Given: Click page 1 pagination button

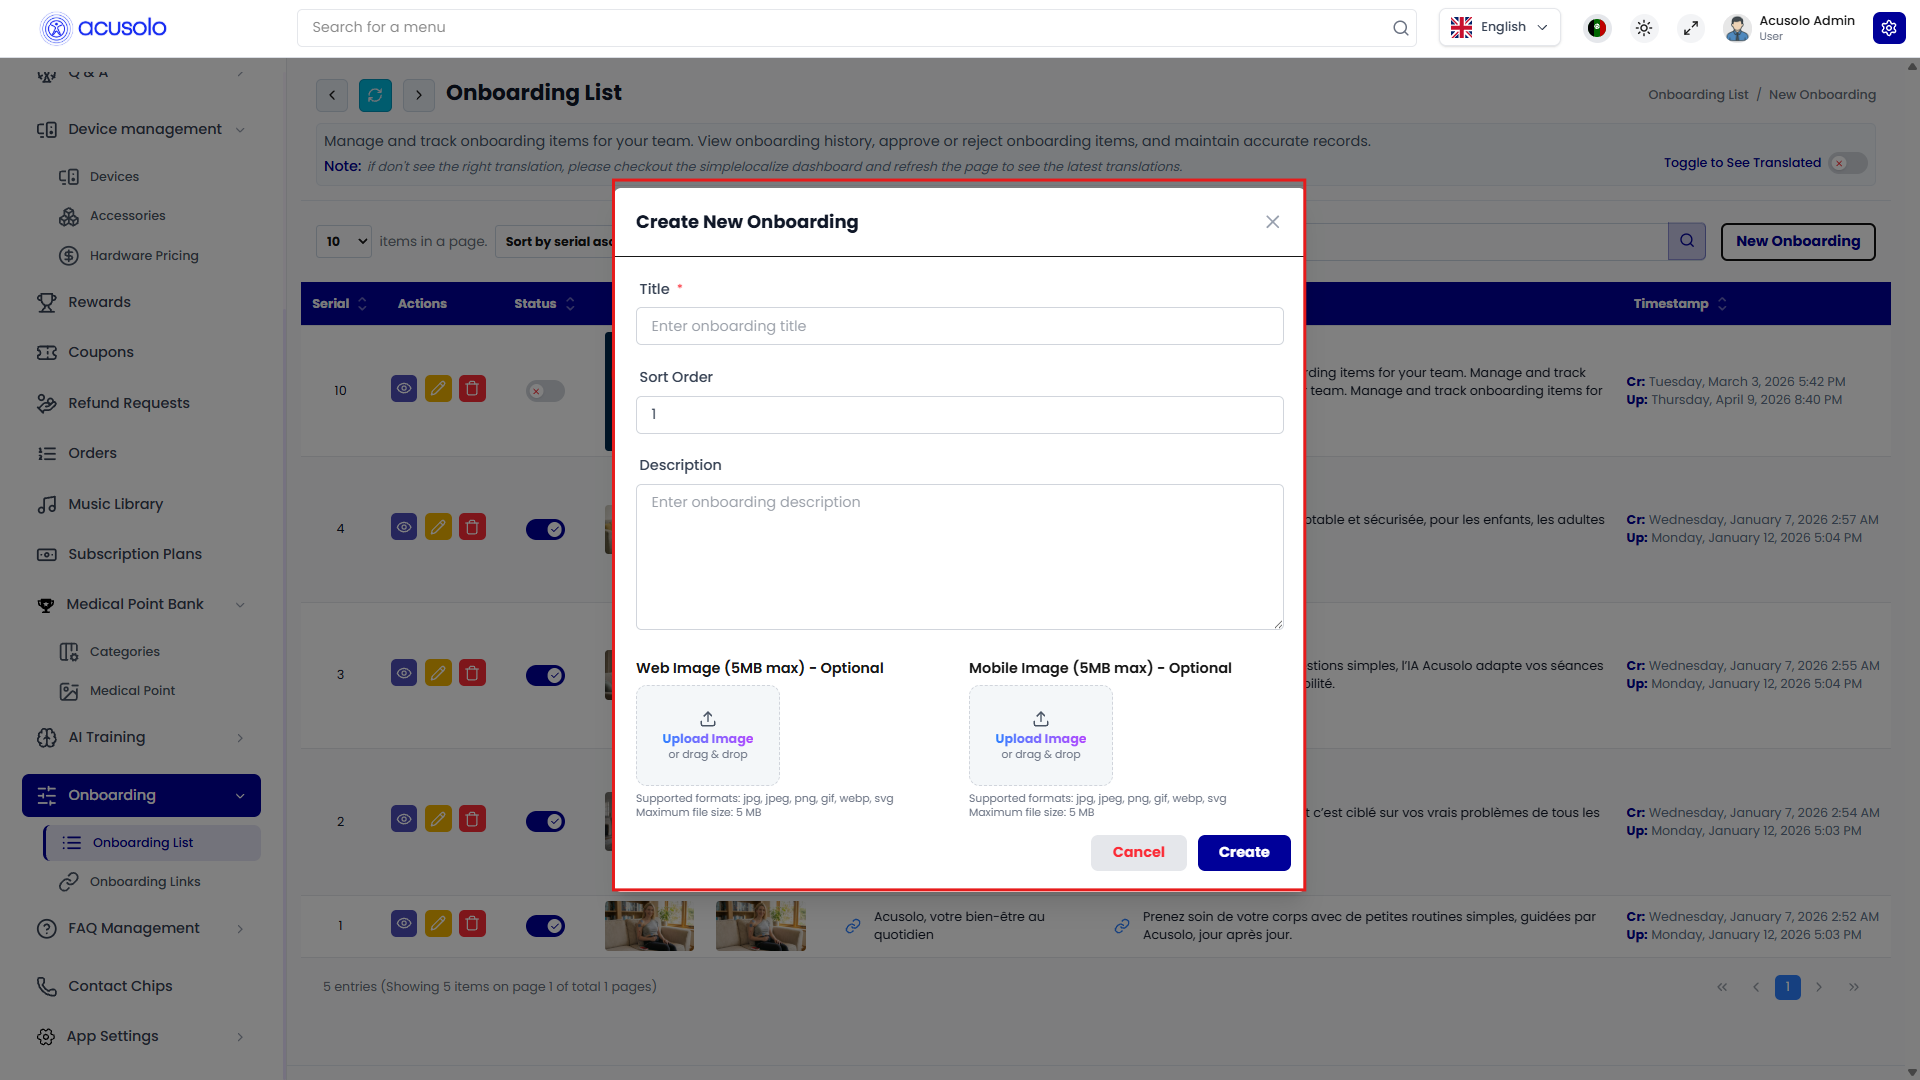Looking at the screenshot, I should (x=1788, y=987).
